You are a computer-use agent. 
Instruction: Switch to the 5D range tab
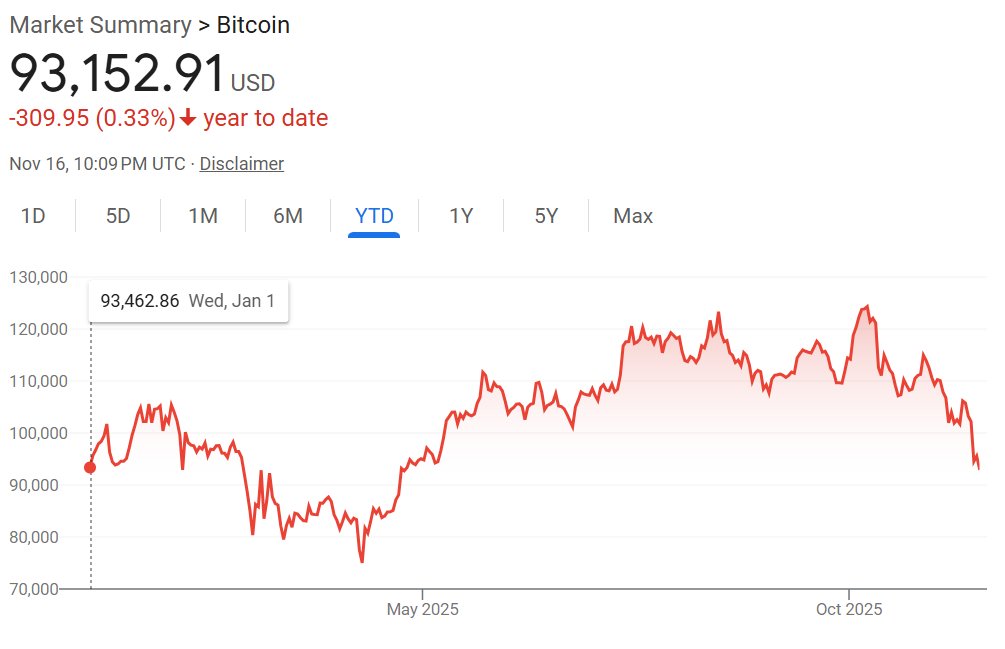[118, 216]
